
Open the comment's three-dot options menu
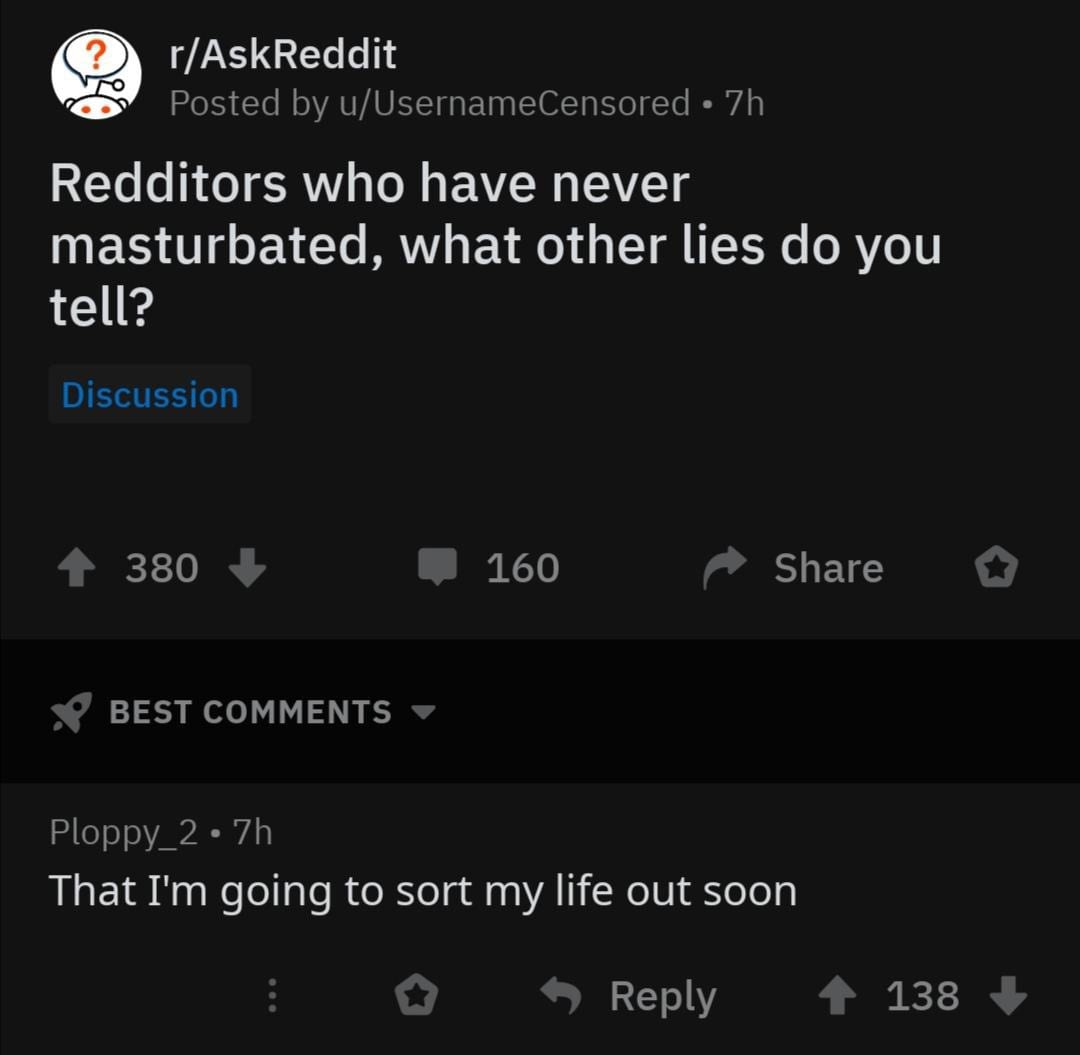pos(270,996)
